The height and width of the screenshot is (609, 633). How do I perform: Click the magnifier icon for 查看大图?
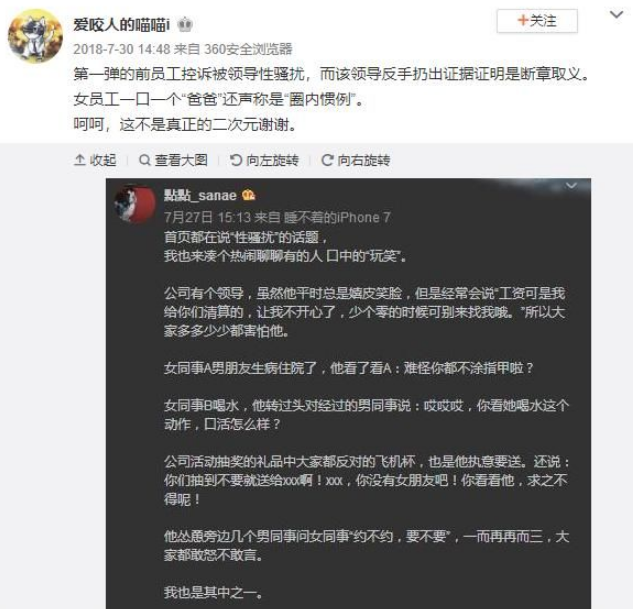pos(144,160)
